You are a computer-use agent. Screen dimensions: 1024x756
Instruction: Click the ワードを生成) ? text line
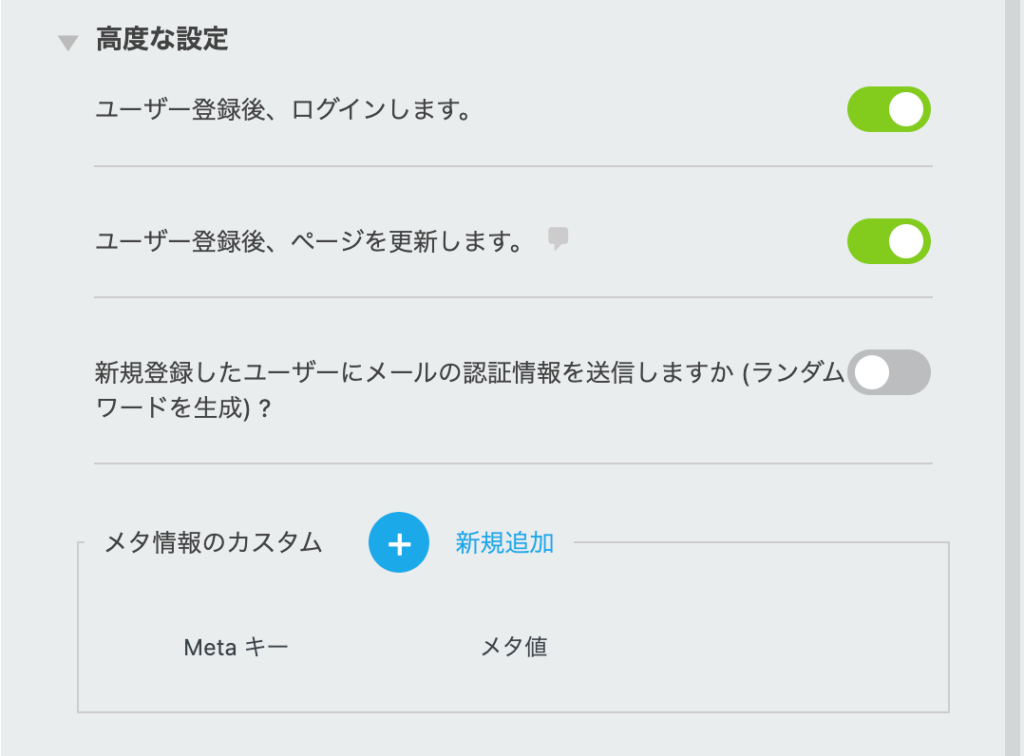[x=183, y=409]
